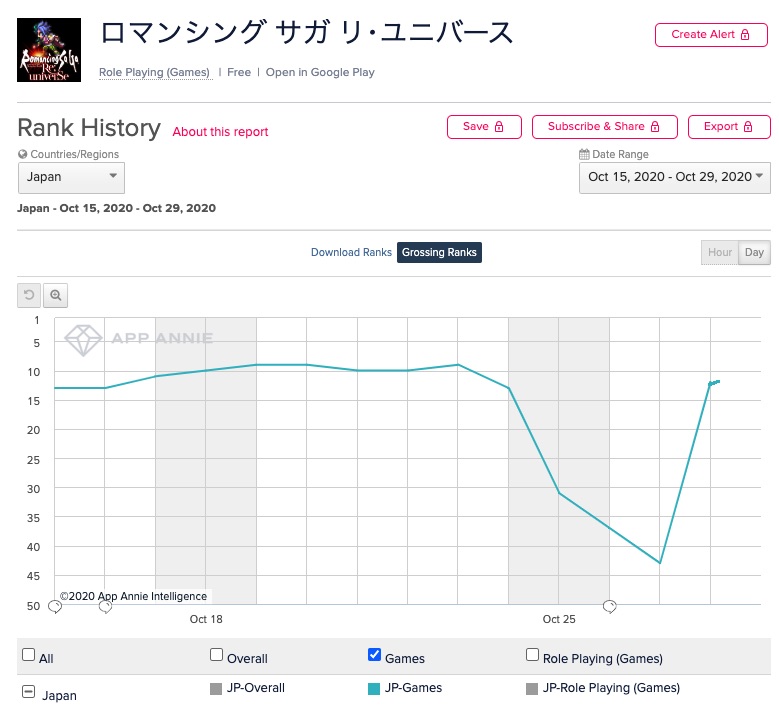Uncheck the Games checkbox
The image size is (779, 706).
point(374,655)
